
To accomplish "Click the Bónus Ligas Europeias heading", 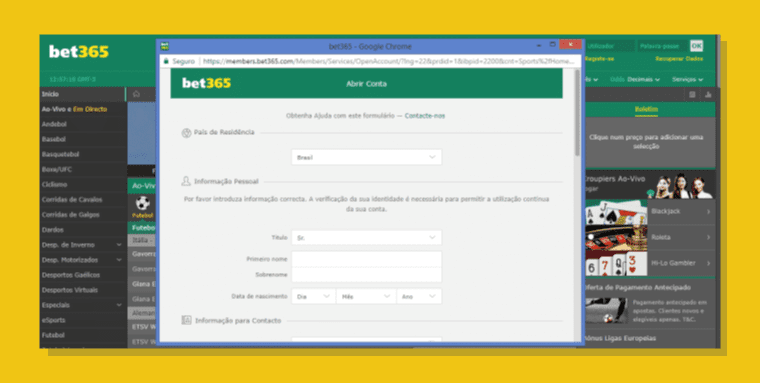I will 619,338.
